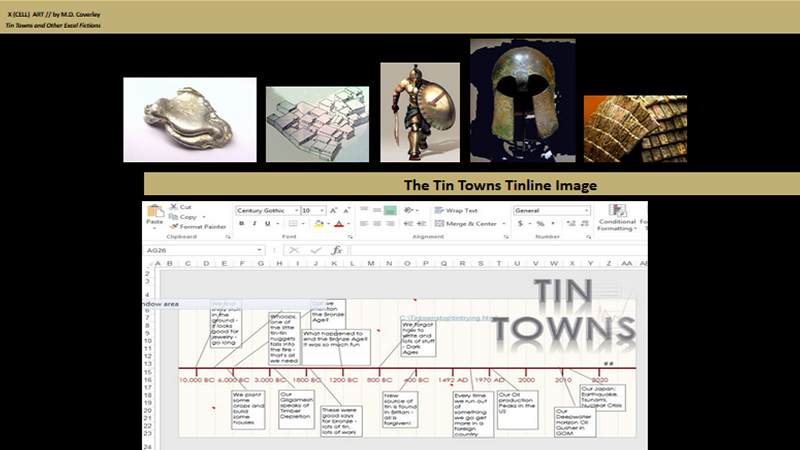Image resolution: width=800 pixels, height=450 pixels.
Task: Click Increase Decimal icon
Action: coord(571,223)
